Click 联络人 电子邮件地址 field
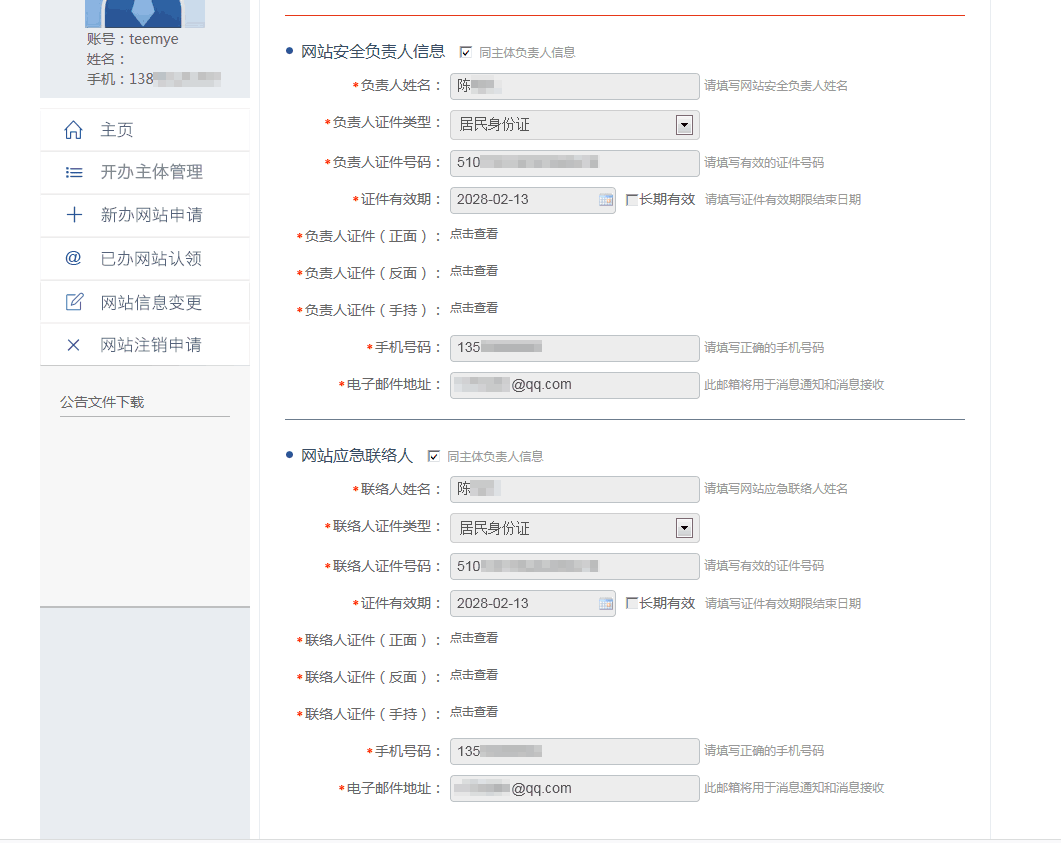 (x=574, y=788)
